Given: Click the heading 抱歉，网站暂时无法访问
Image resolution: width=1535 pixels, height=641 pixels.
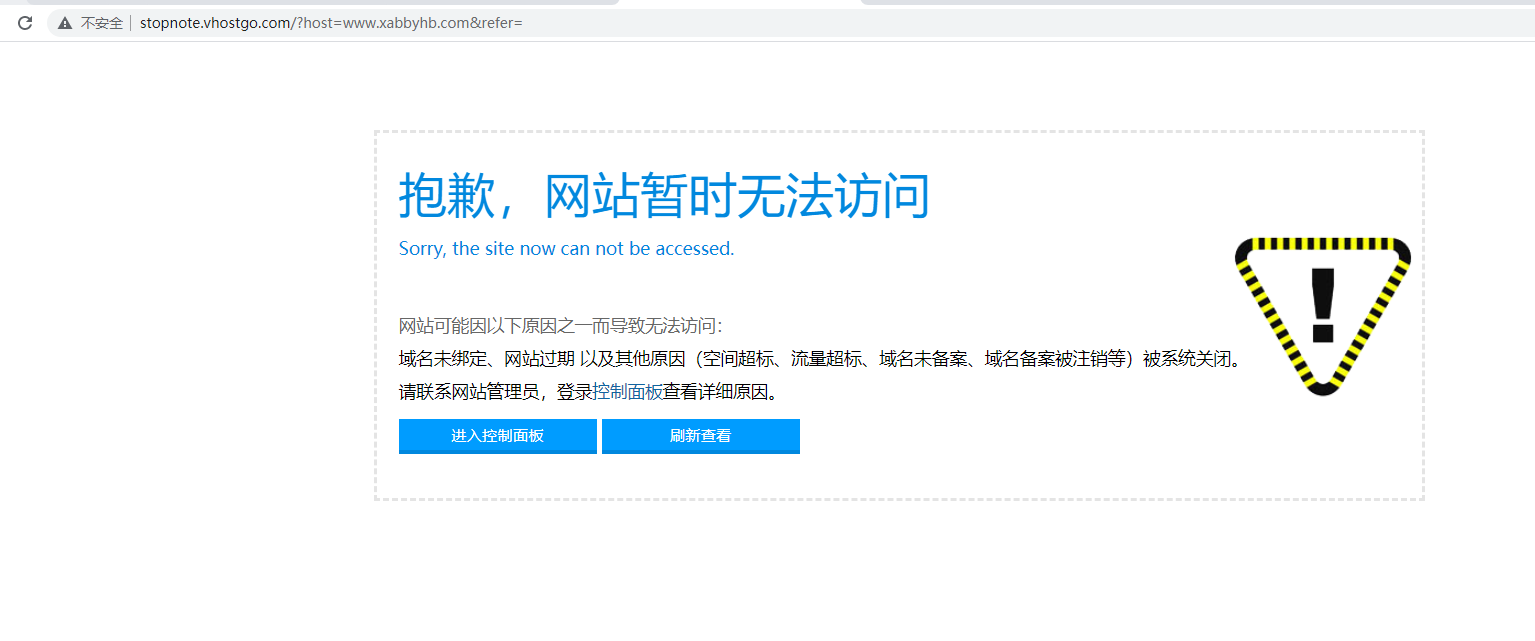Looking at the screenshot, I should [x=664, y=196].
